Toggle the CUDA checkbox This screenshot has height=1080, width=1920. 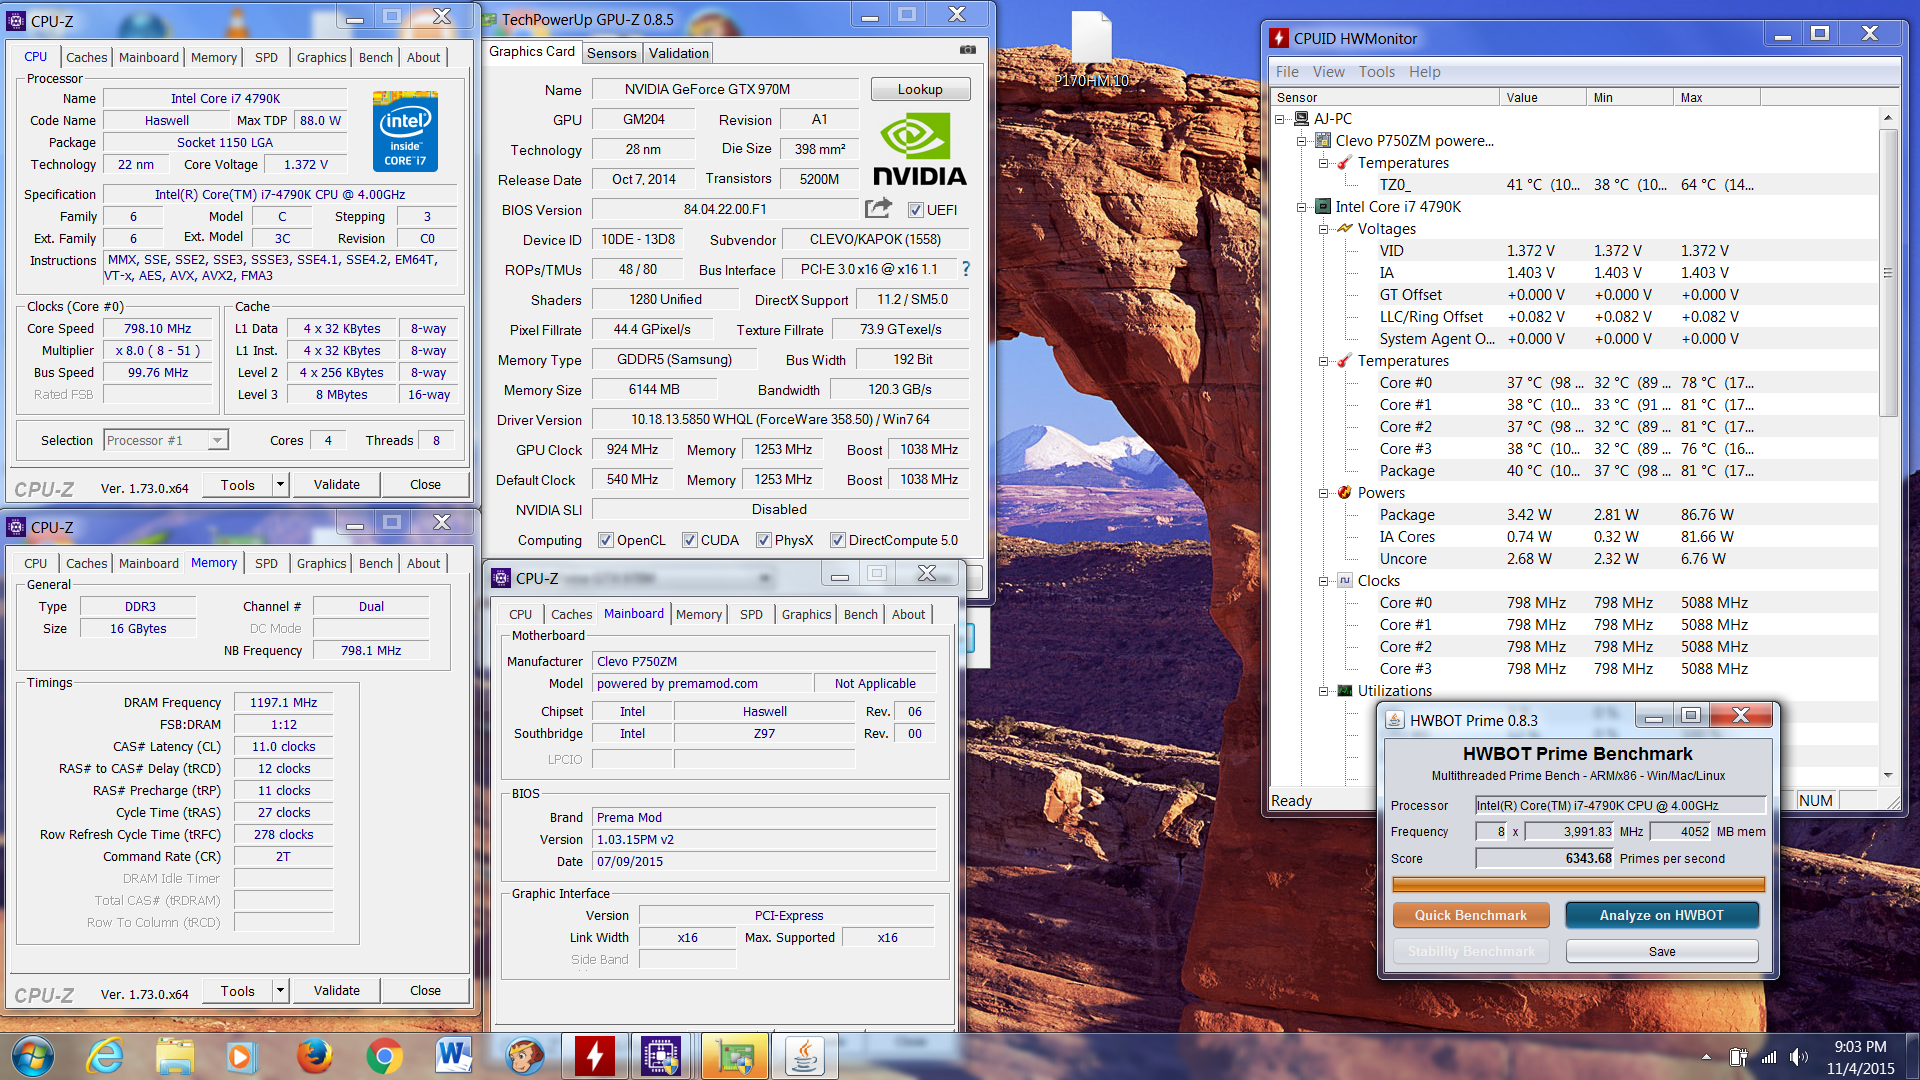(x=689, y=540)
